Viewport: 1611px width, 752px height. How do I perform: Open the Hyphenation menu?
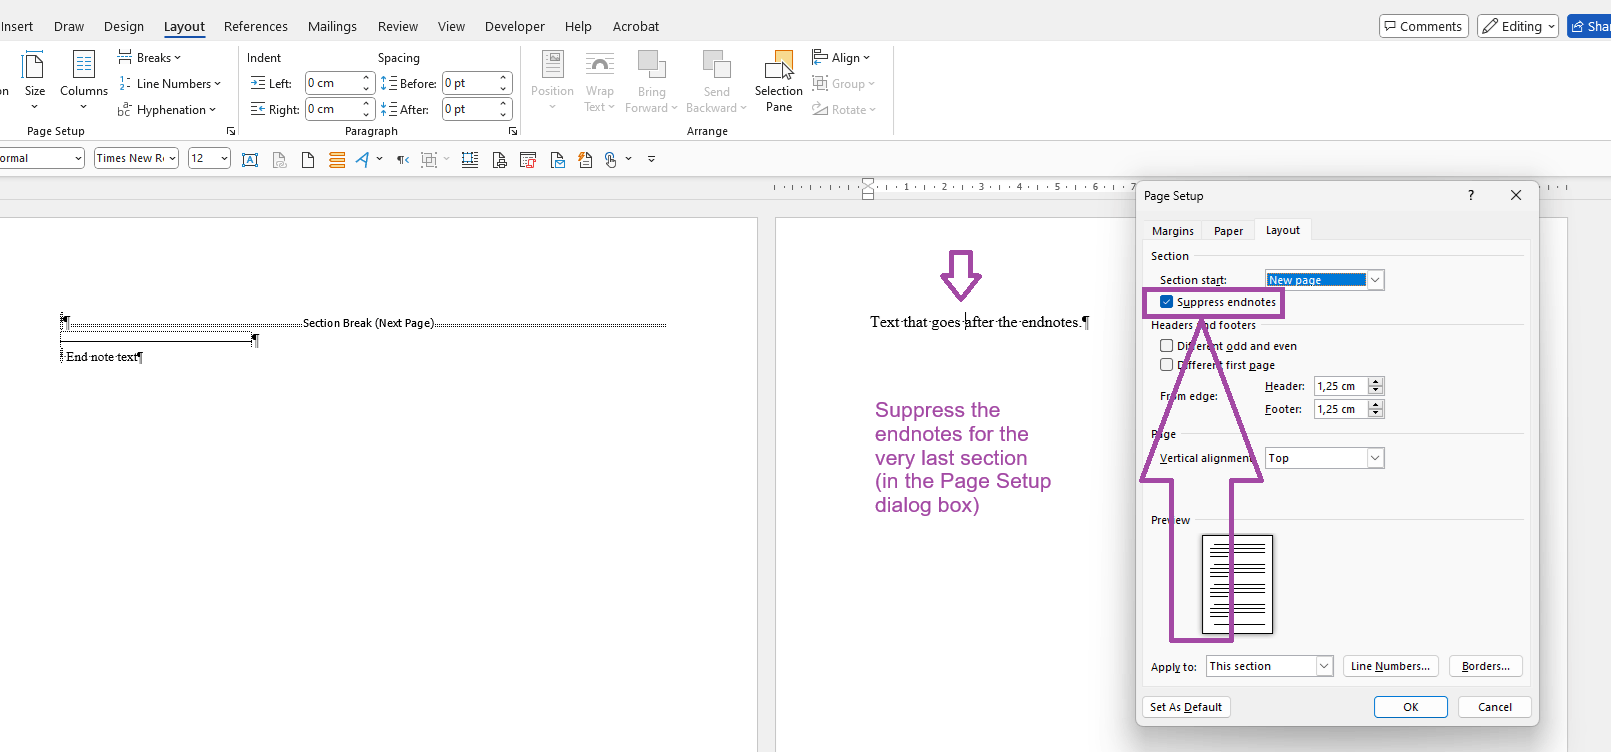[x=167, y=110]
